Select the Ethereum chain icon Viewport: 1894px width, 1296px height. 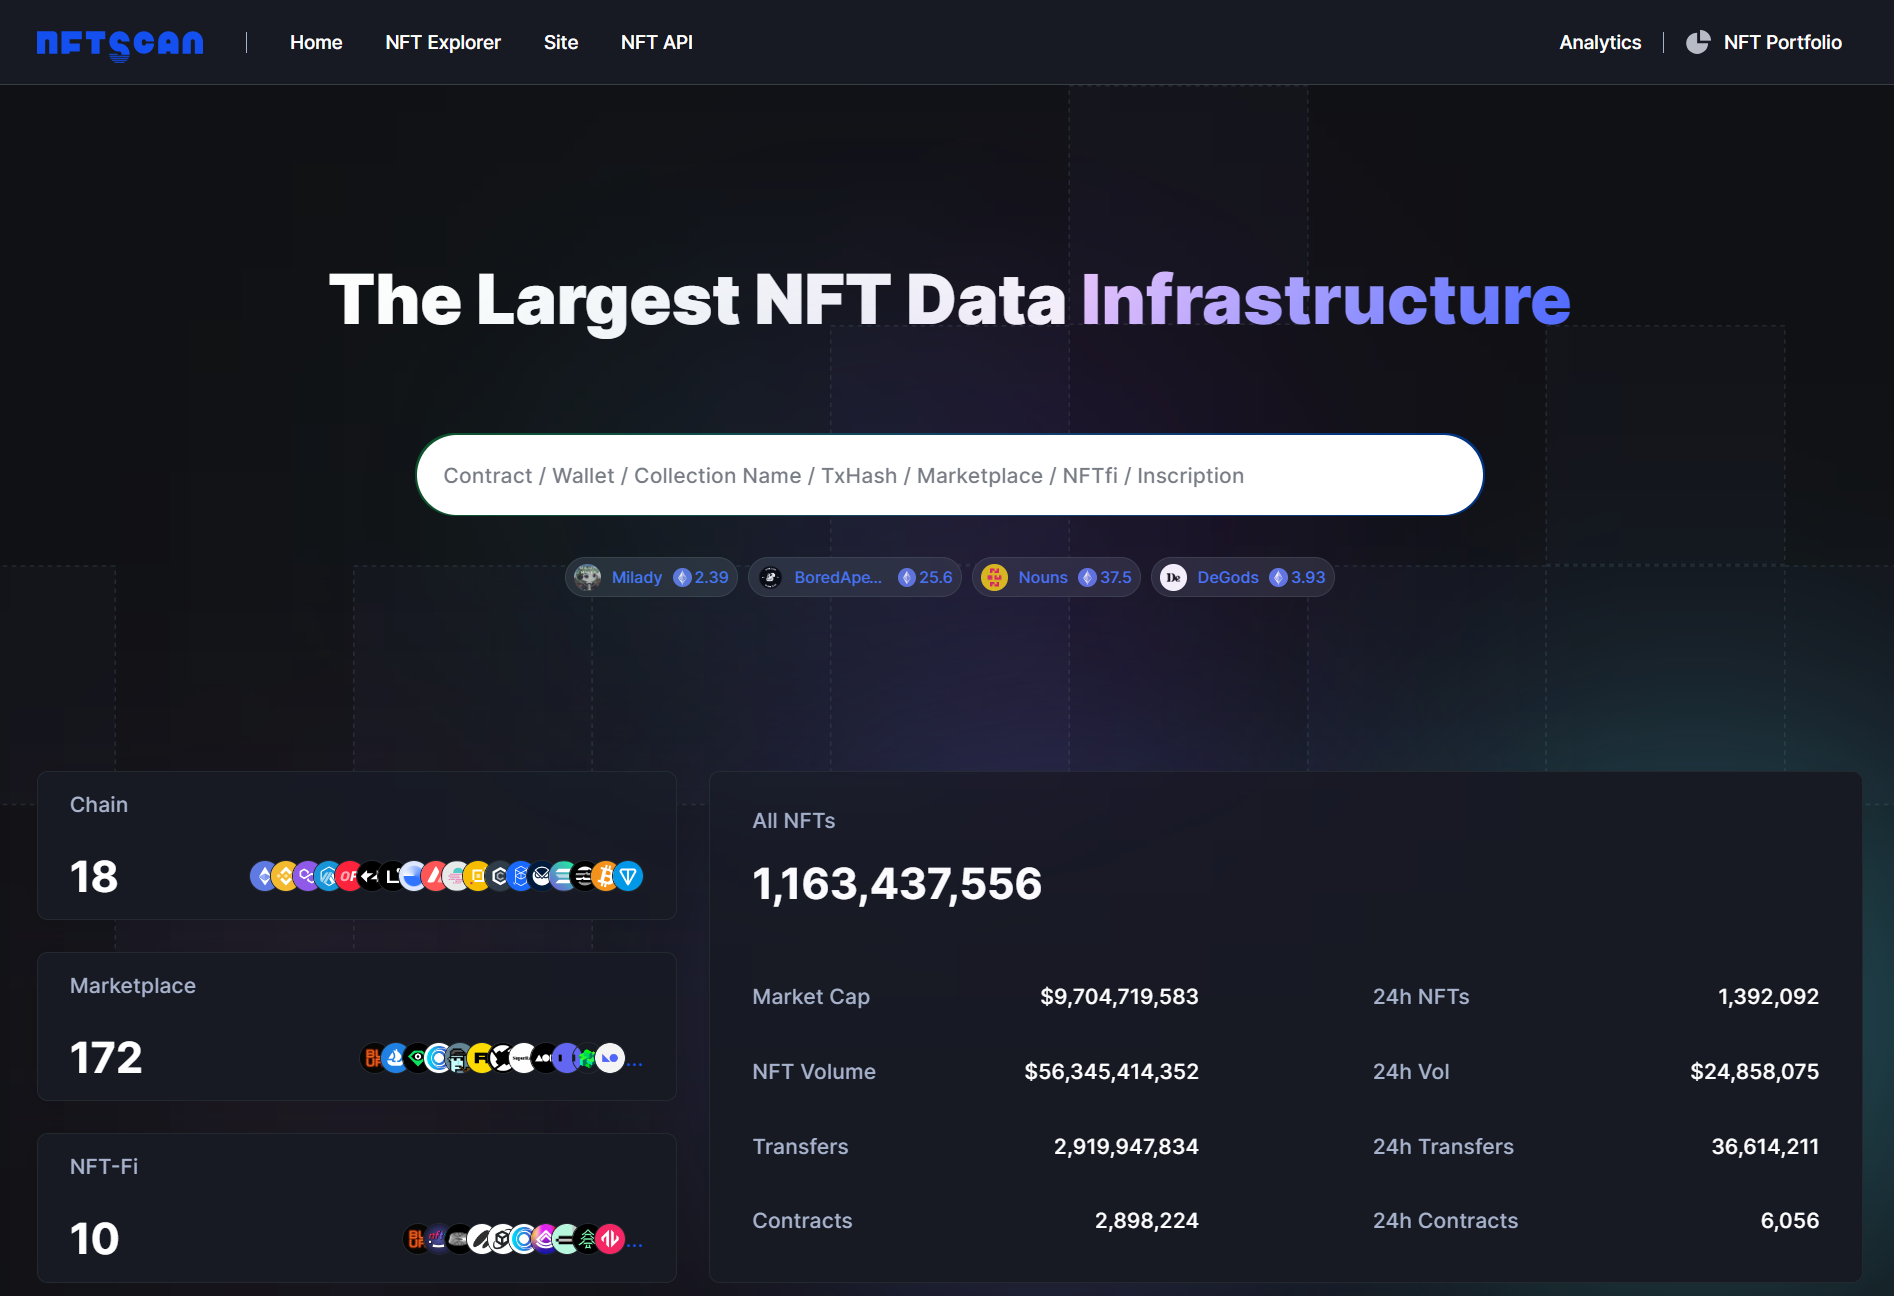pyautogui.click(x=262, y=876)
